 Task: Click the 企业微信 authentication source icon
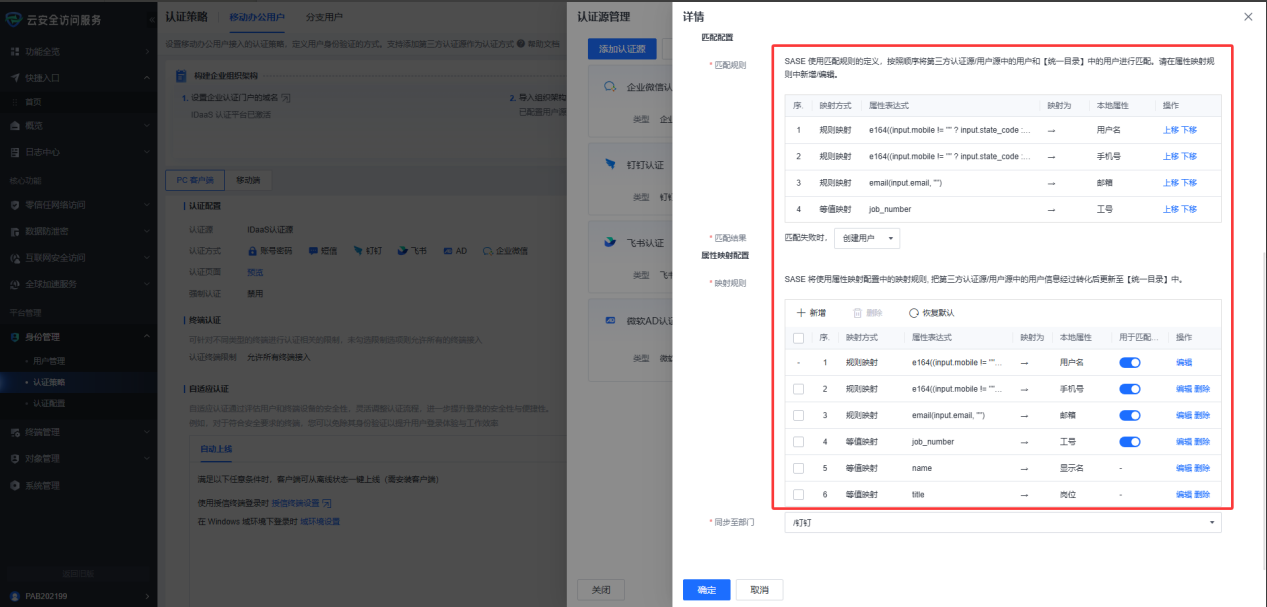[609, 87]
